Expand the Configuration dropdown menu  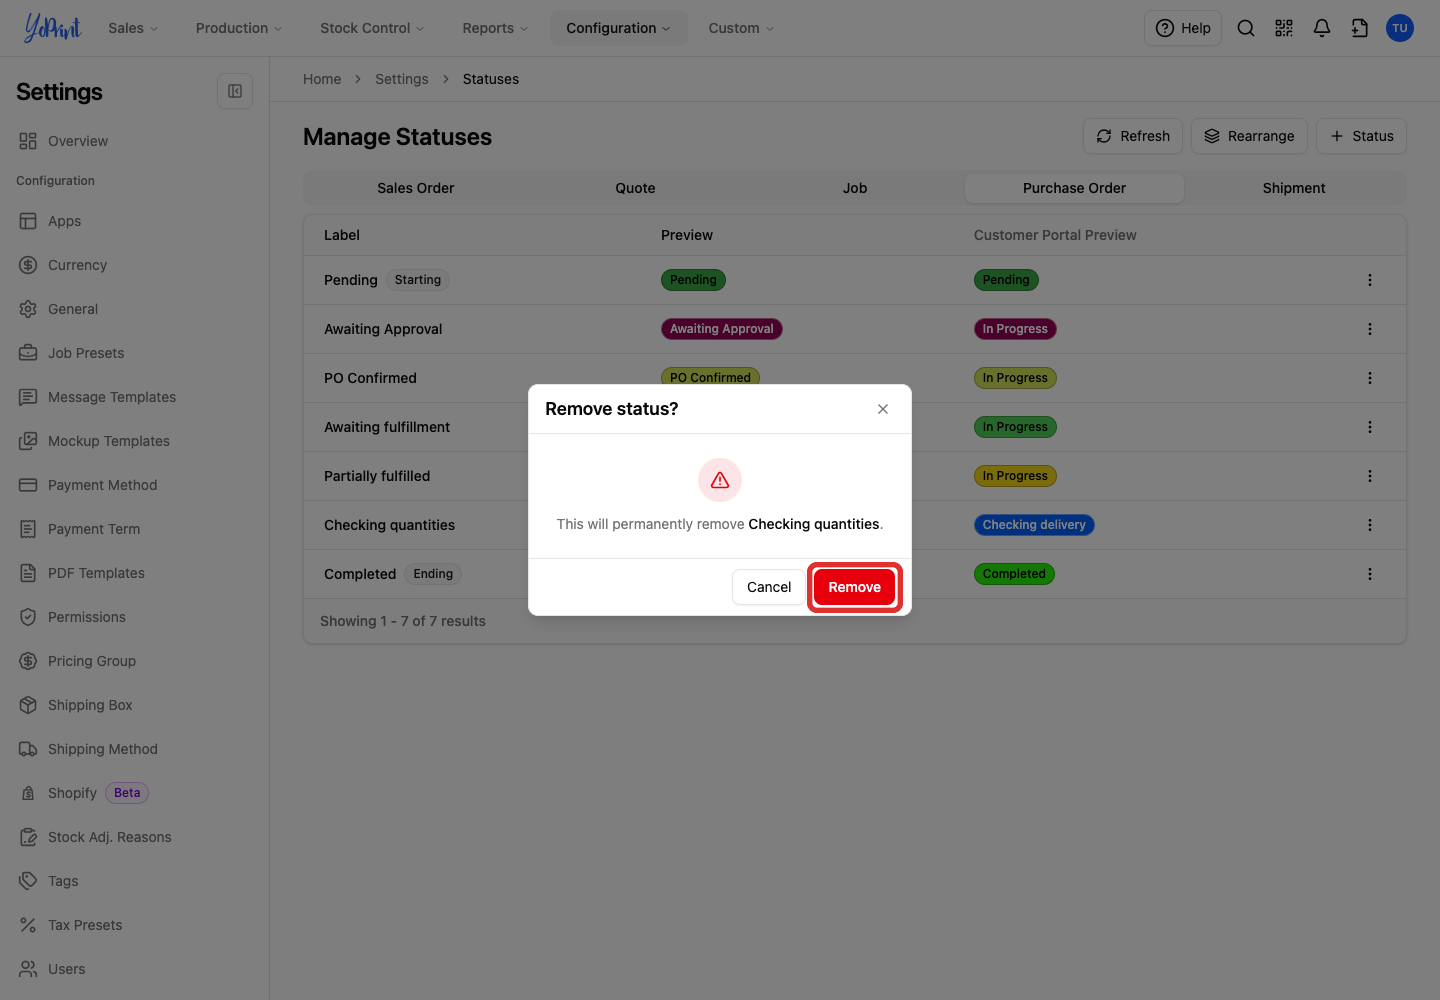pos(618,28)
